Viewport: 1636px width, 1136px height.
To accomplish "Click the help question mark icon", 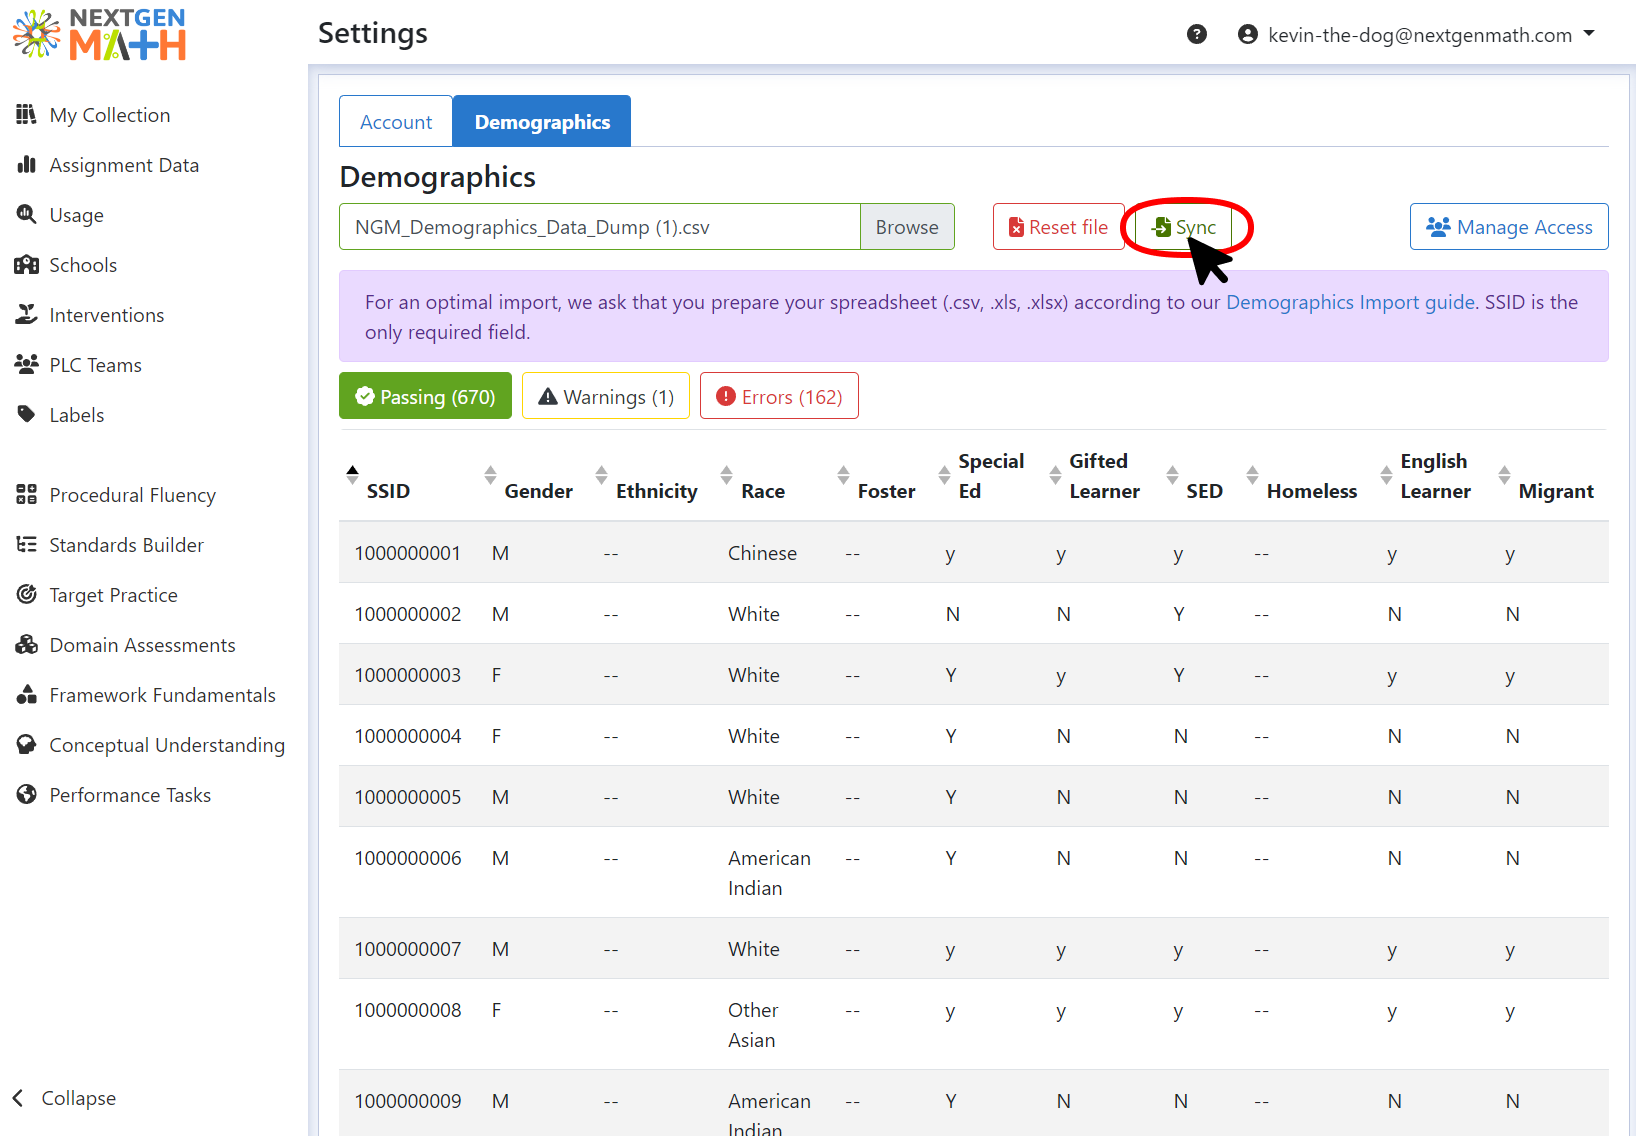I will [1197, 35].
